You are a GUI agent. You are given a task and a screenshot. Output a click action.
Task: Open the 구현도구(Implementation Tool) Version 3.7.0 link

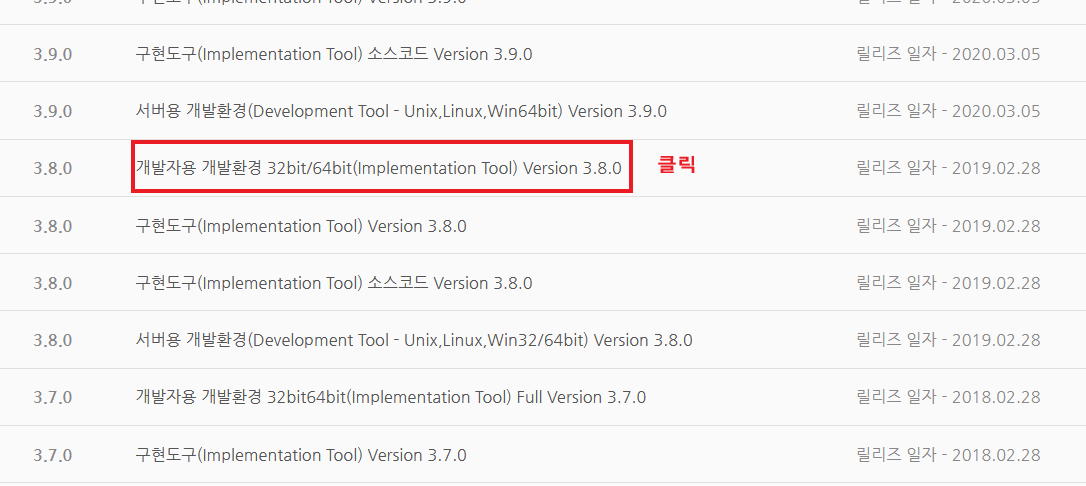[300, 455]
